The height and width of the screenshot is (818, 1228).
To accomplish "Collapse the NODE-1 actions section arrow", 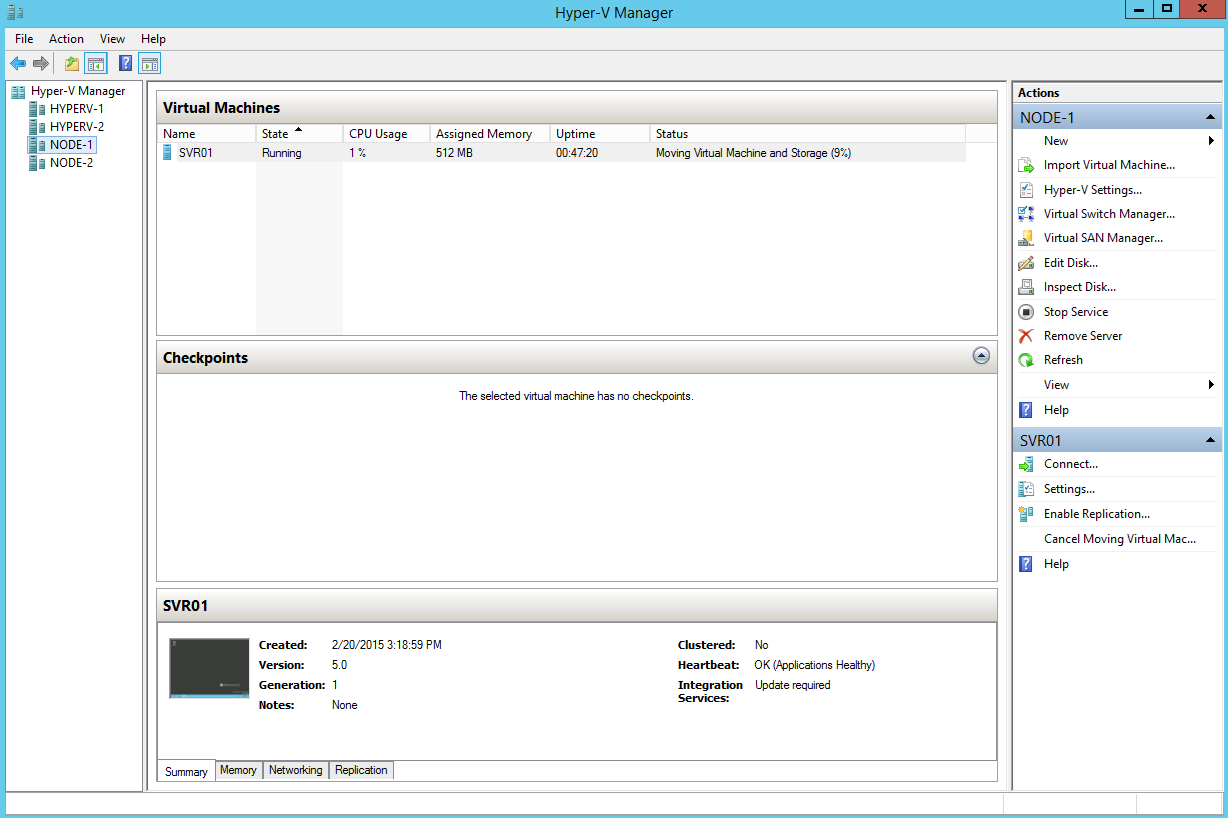I will coord(1211,118).
